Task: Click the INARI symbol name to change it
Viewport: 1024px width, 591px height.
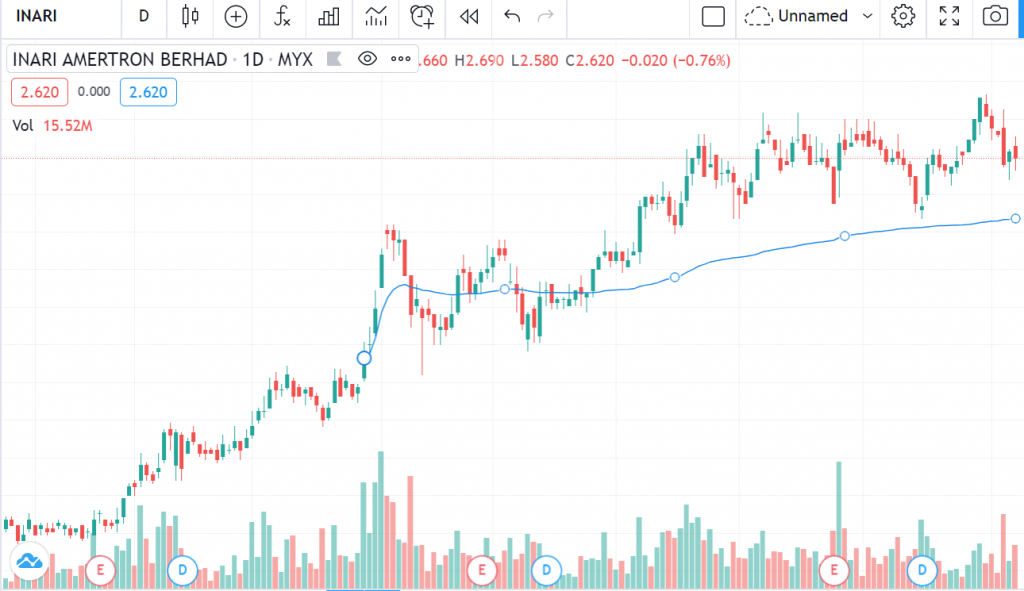Action: tap(35, 16)
